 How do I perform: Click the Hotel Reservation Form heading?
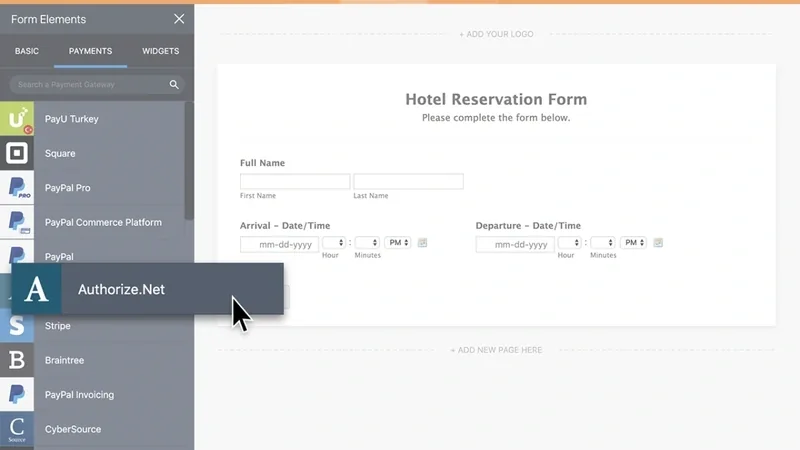tap(496, 99)
